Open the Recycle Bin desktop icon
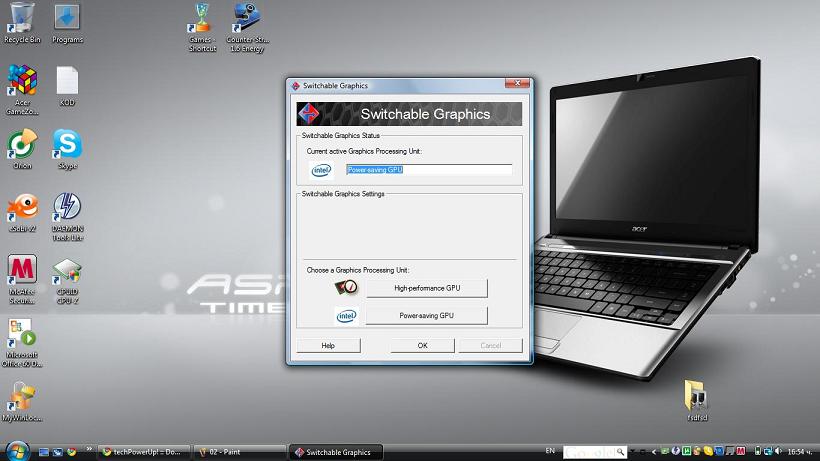This screenshot has width=820, height=461. click(22, 22)
